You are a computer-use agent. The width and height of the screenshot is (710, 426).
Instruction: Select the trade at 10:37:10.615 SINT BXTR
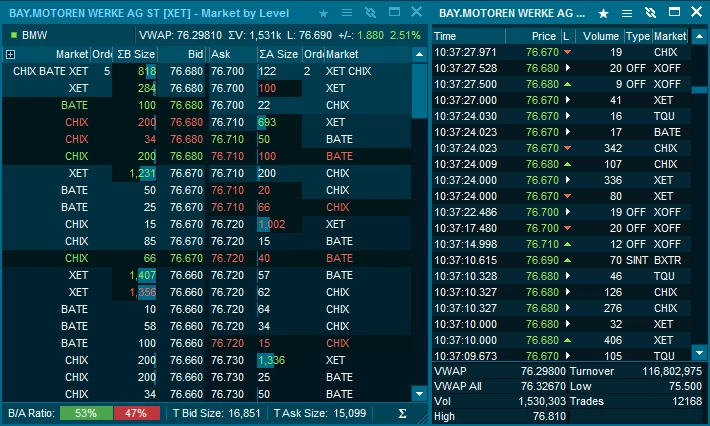(561, 260)
